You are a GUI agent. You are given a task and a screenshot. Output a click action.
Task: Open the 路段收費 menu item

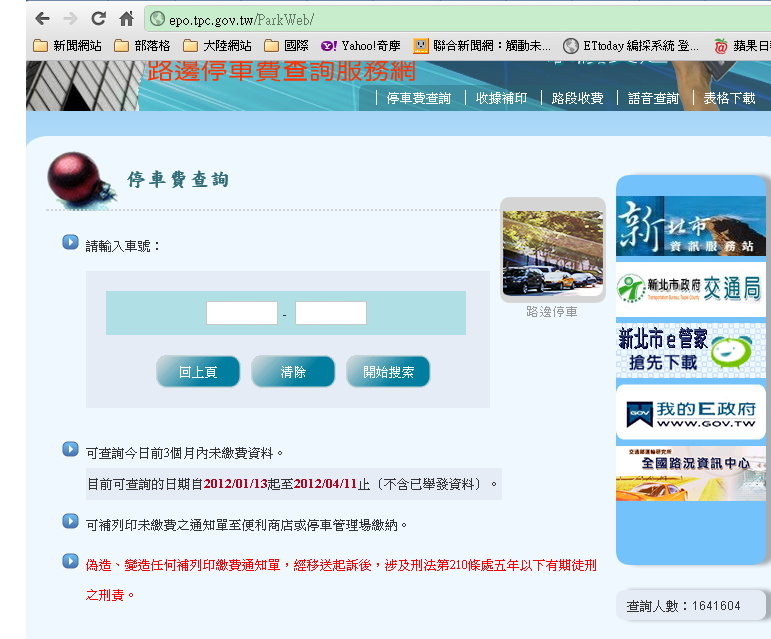coord(577,98)
